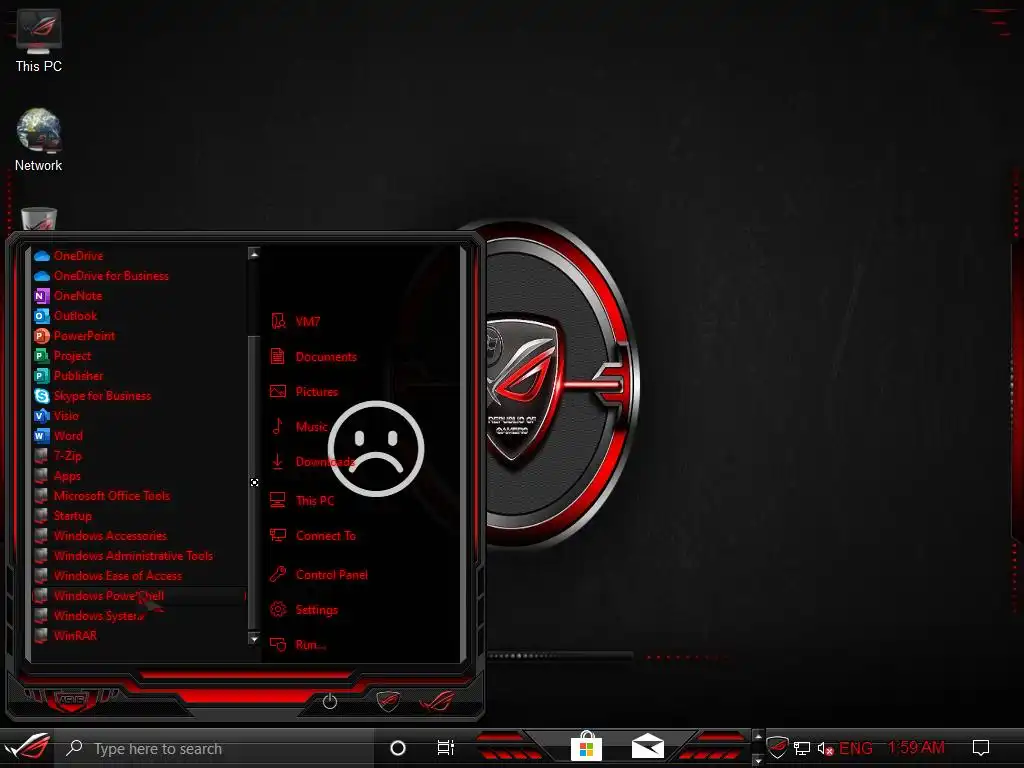Open Visio from the start menu
1024x768 pixels.
click(x=138, y=415)
